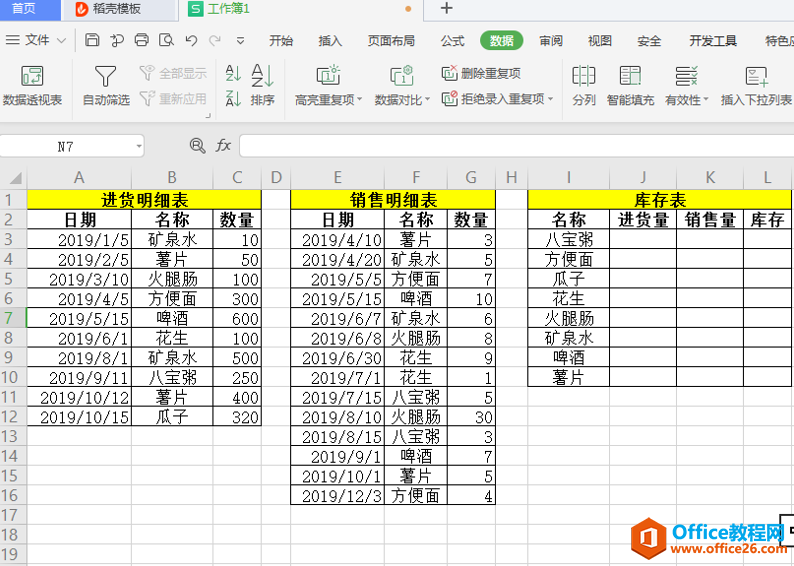Click inside the formula bar input
Viewport: 794px width, 566px height.
tap(517, 146)
